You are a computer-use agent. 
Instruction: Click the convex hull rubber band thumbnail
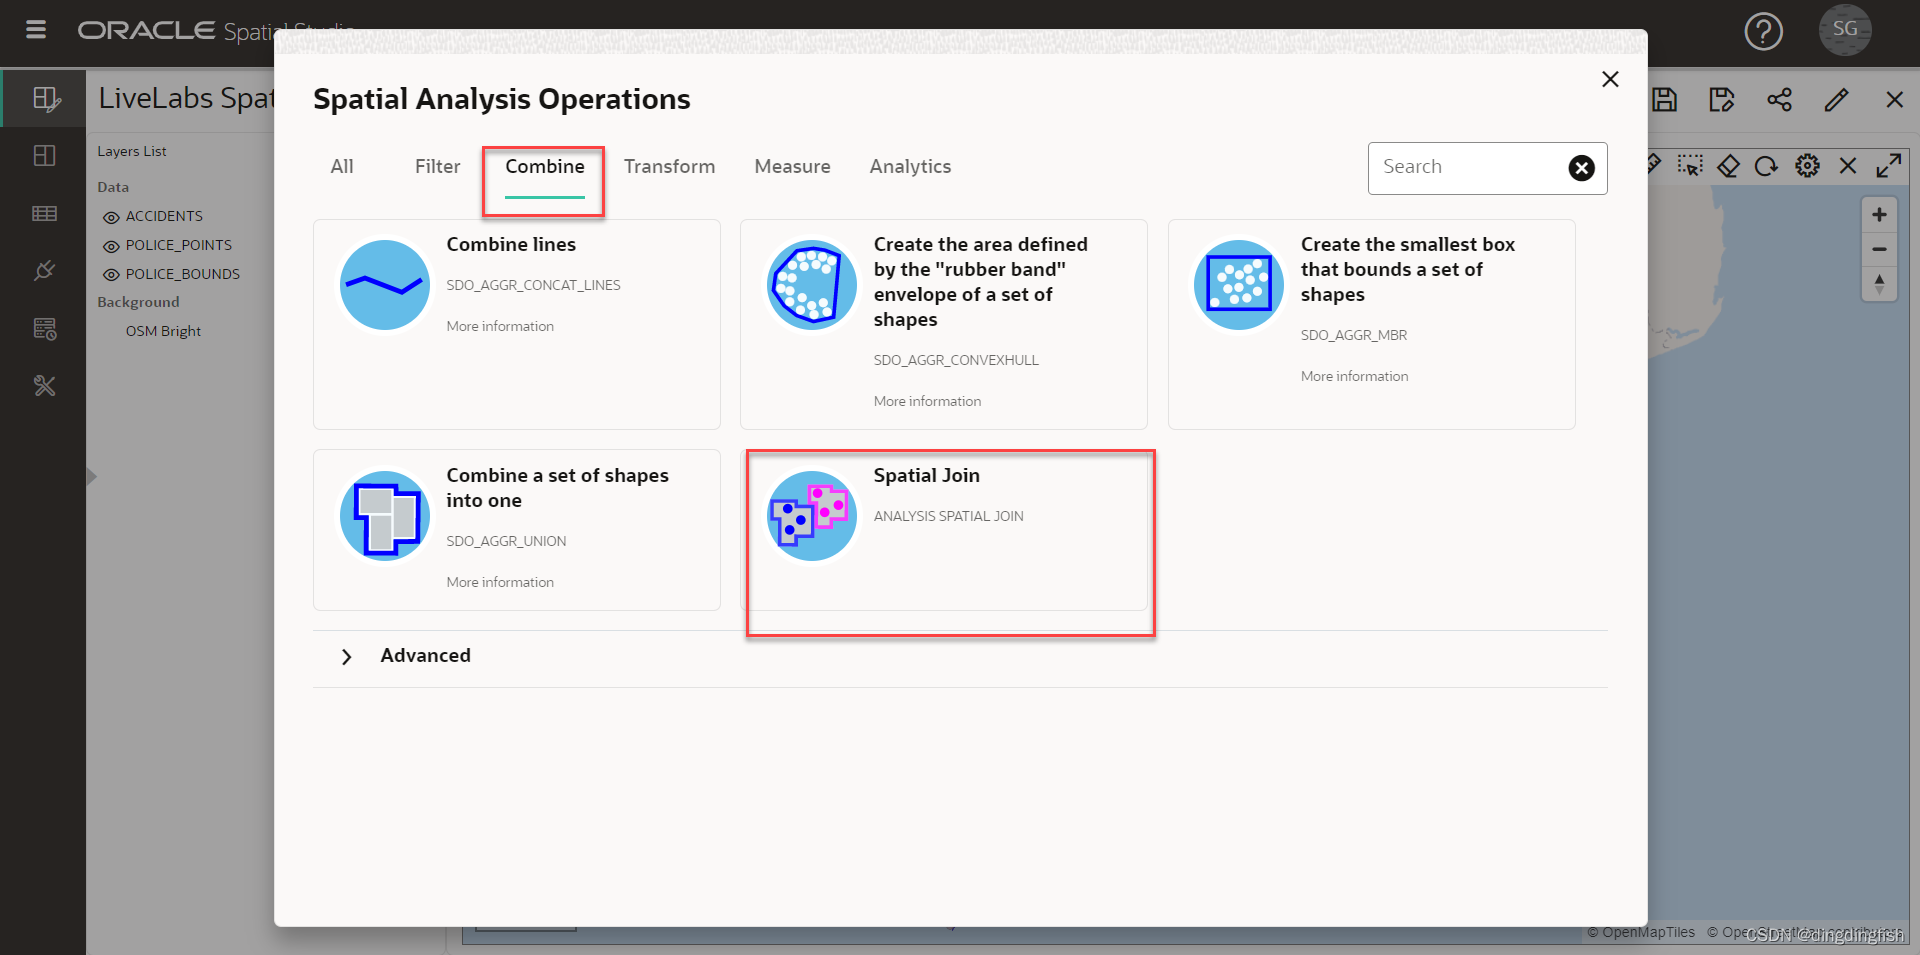[812, 285]
